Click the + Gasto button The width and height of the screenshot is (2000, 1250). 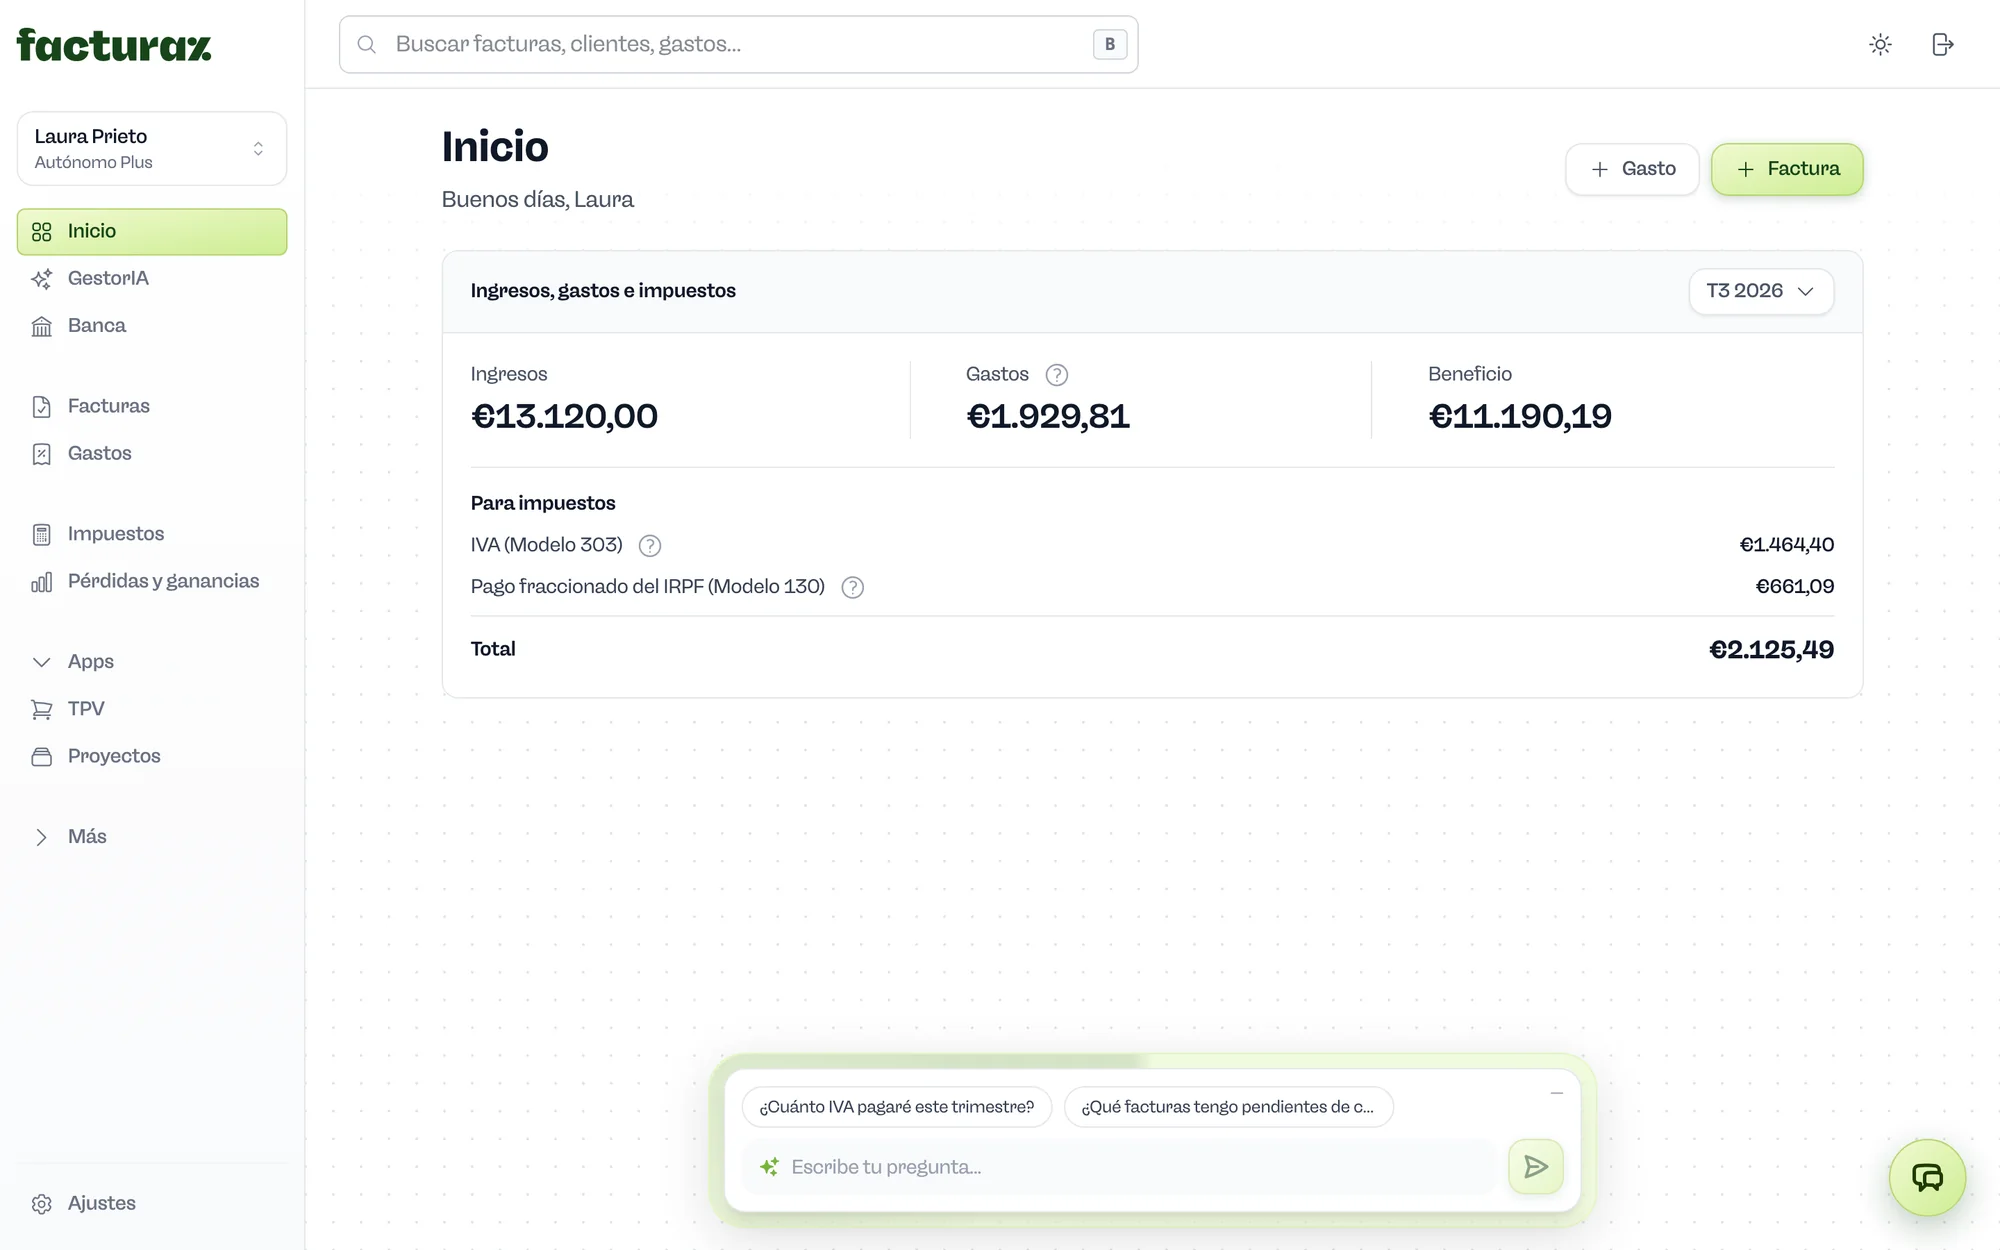coord(1632,169)
